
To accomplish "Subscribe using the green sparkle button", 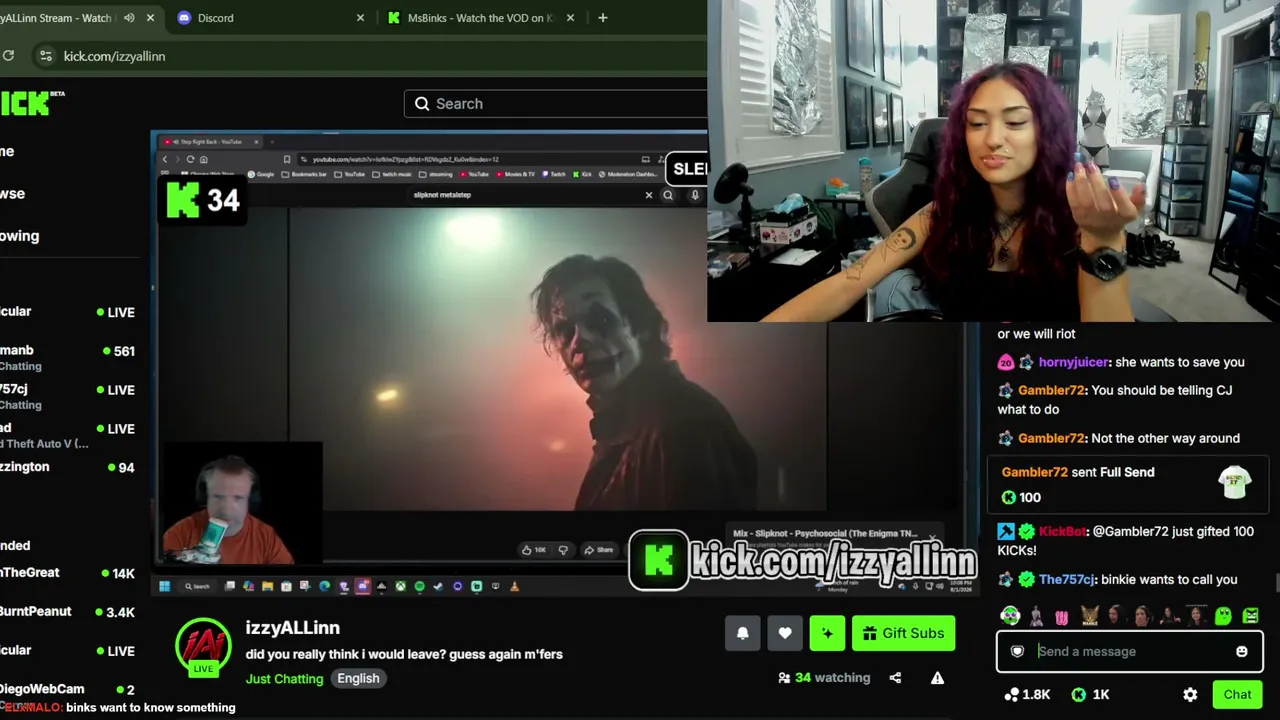I will coord(827,633).
